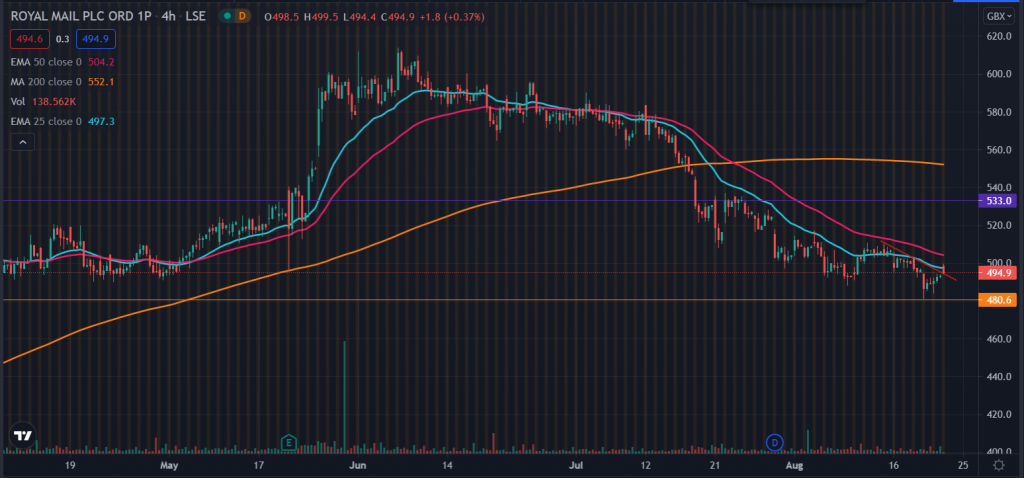This screenshot has width=1024, height=478.
Task: Click the 14 date on time axis
Action: pyautogui.click(x=447, y=465)
